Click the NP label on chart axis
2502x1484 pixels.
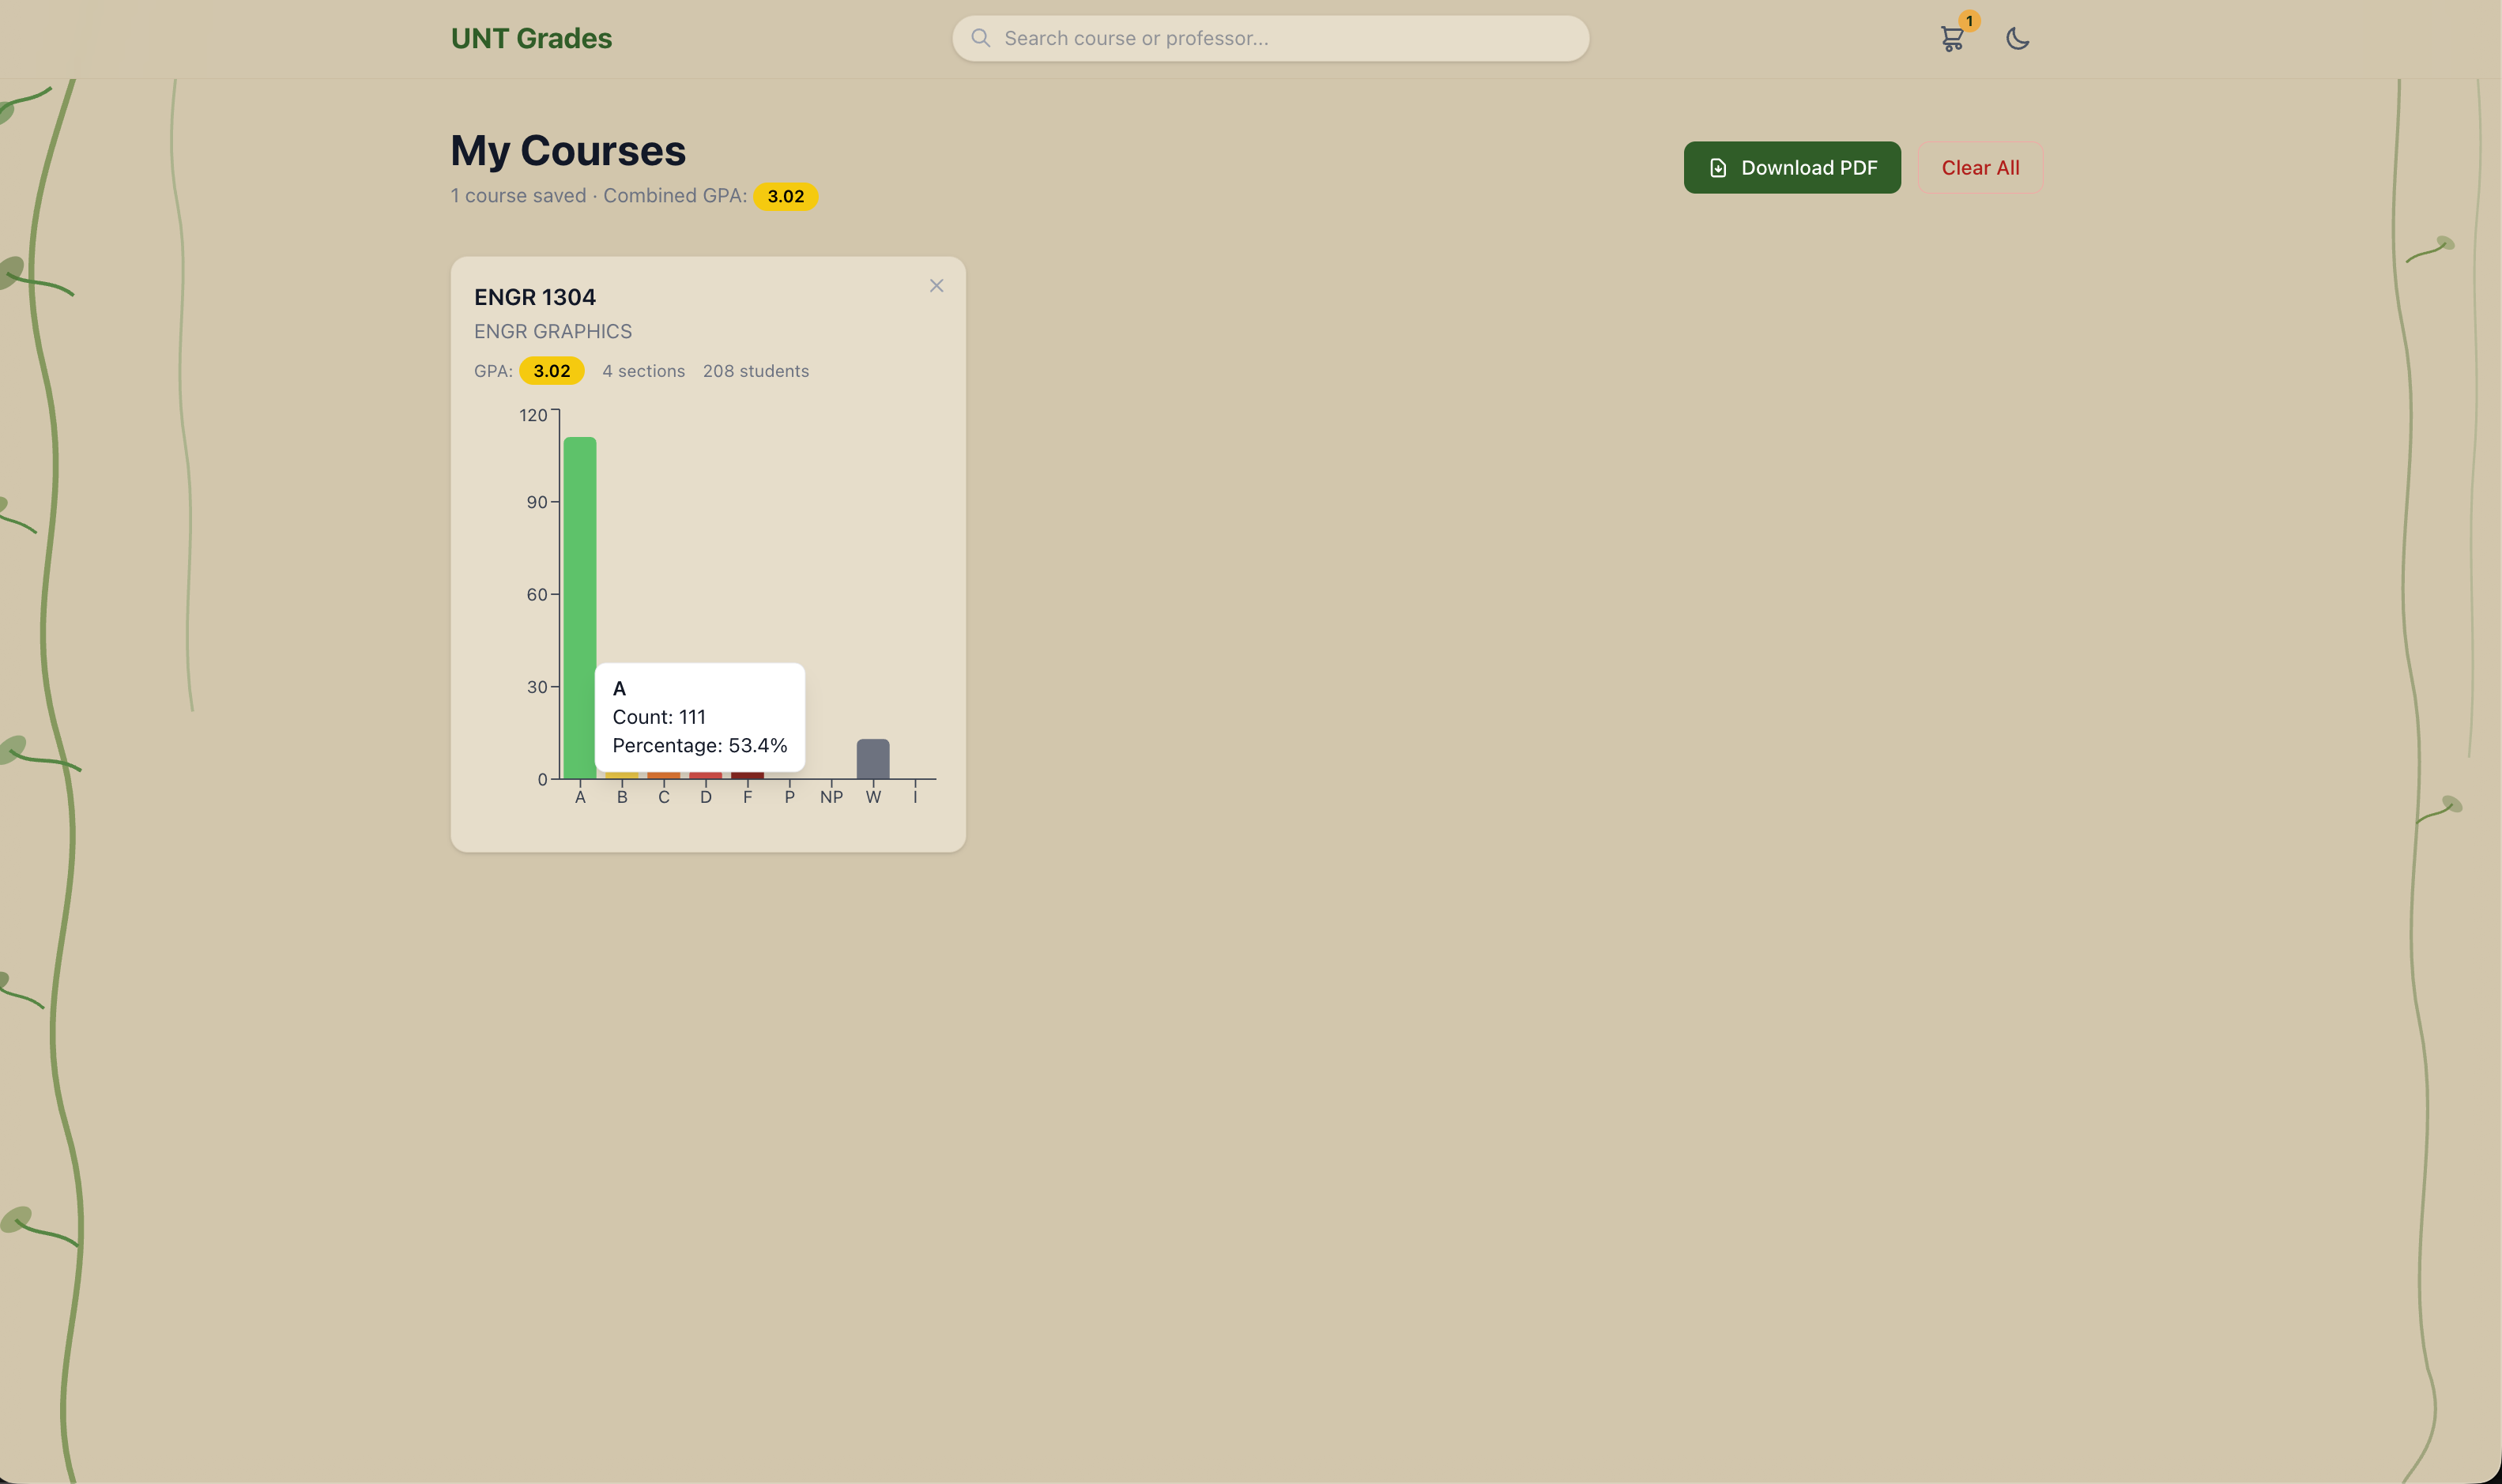pos(830,797)
